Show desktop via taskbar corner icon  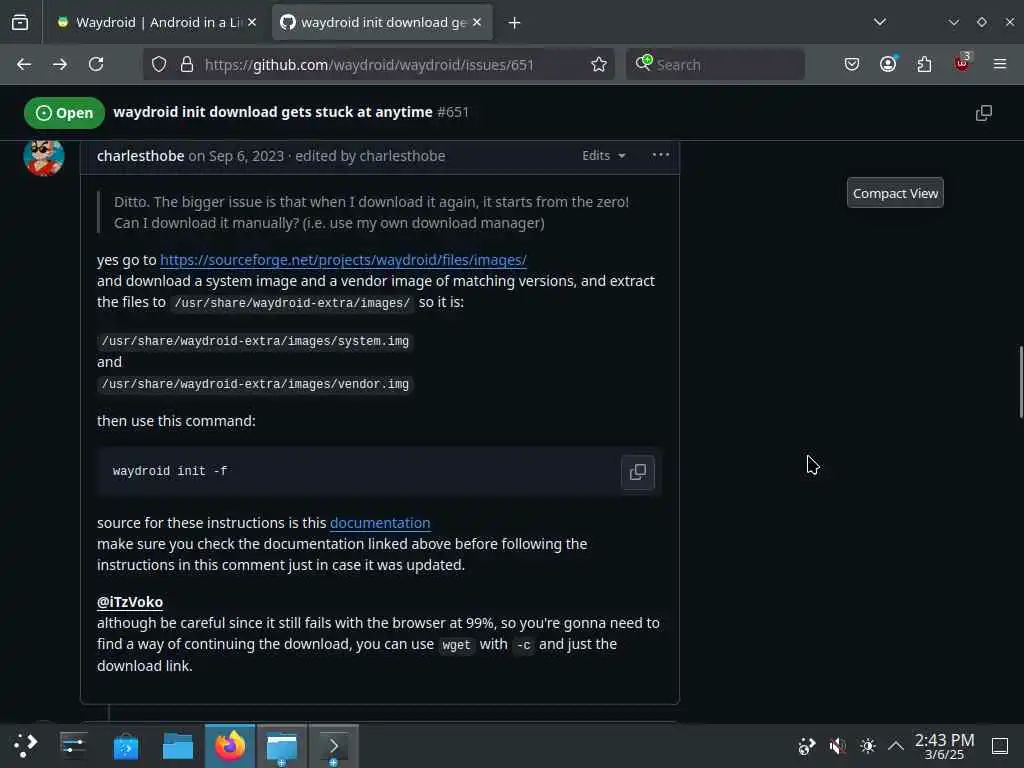pyautogui.click(x=1000, y=745)
